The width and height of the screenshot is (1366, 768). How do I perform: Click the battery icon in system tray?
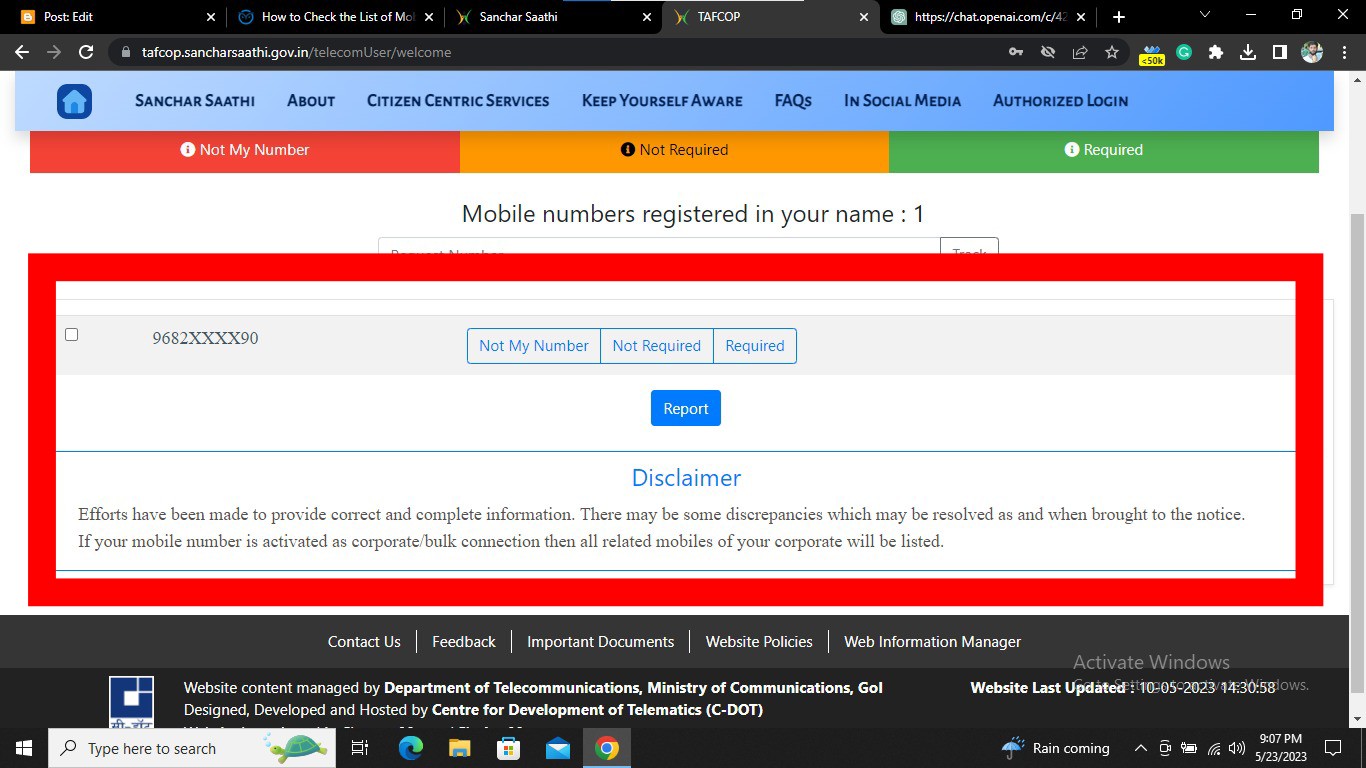(1189, 748)
